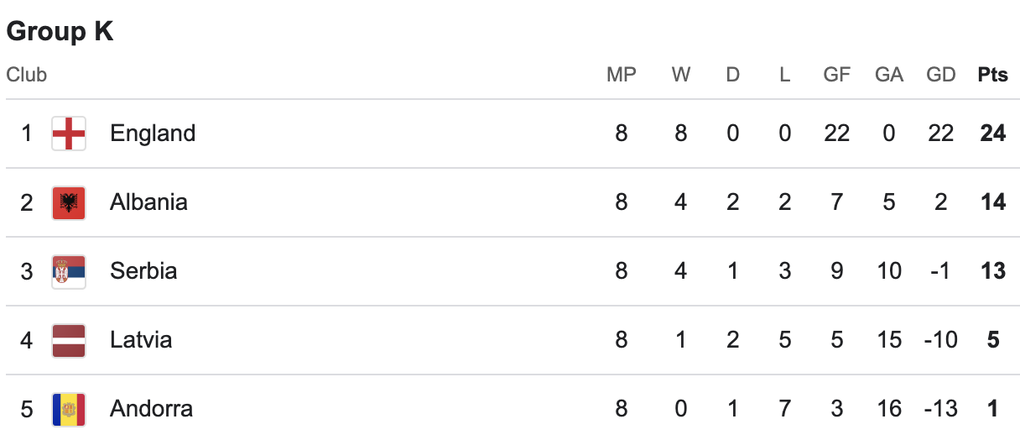Click the MP column header
Screen dimensions: 1020x440
(621, 75)
